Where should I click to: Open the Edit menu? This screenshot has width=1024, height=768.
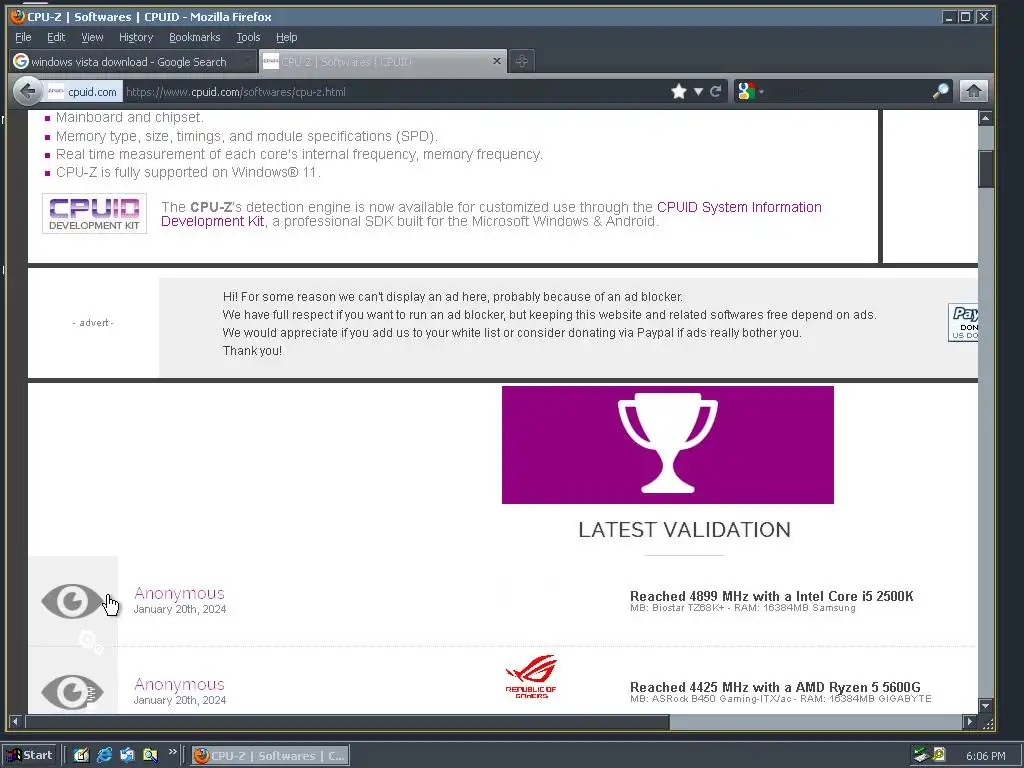(x=56, y=37)
